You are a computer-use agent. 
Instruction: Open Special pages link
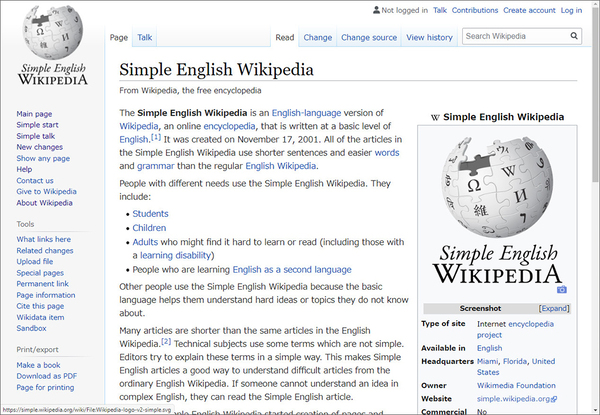[x=40, y=273]
